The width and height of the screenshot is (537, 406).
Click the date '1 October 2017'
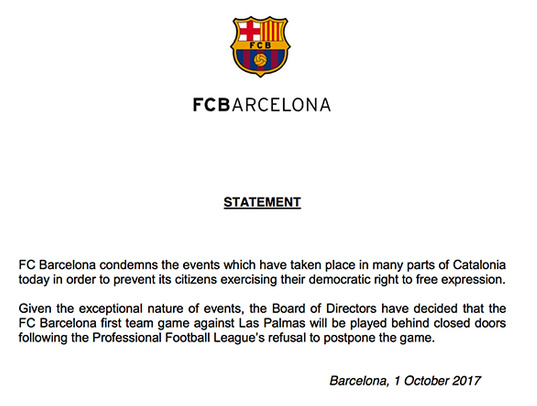437,381
